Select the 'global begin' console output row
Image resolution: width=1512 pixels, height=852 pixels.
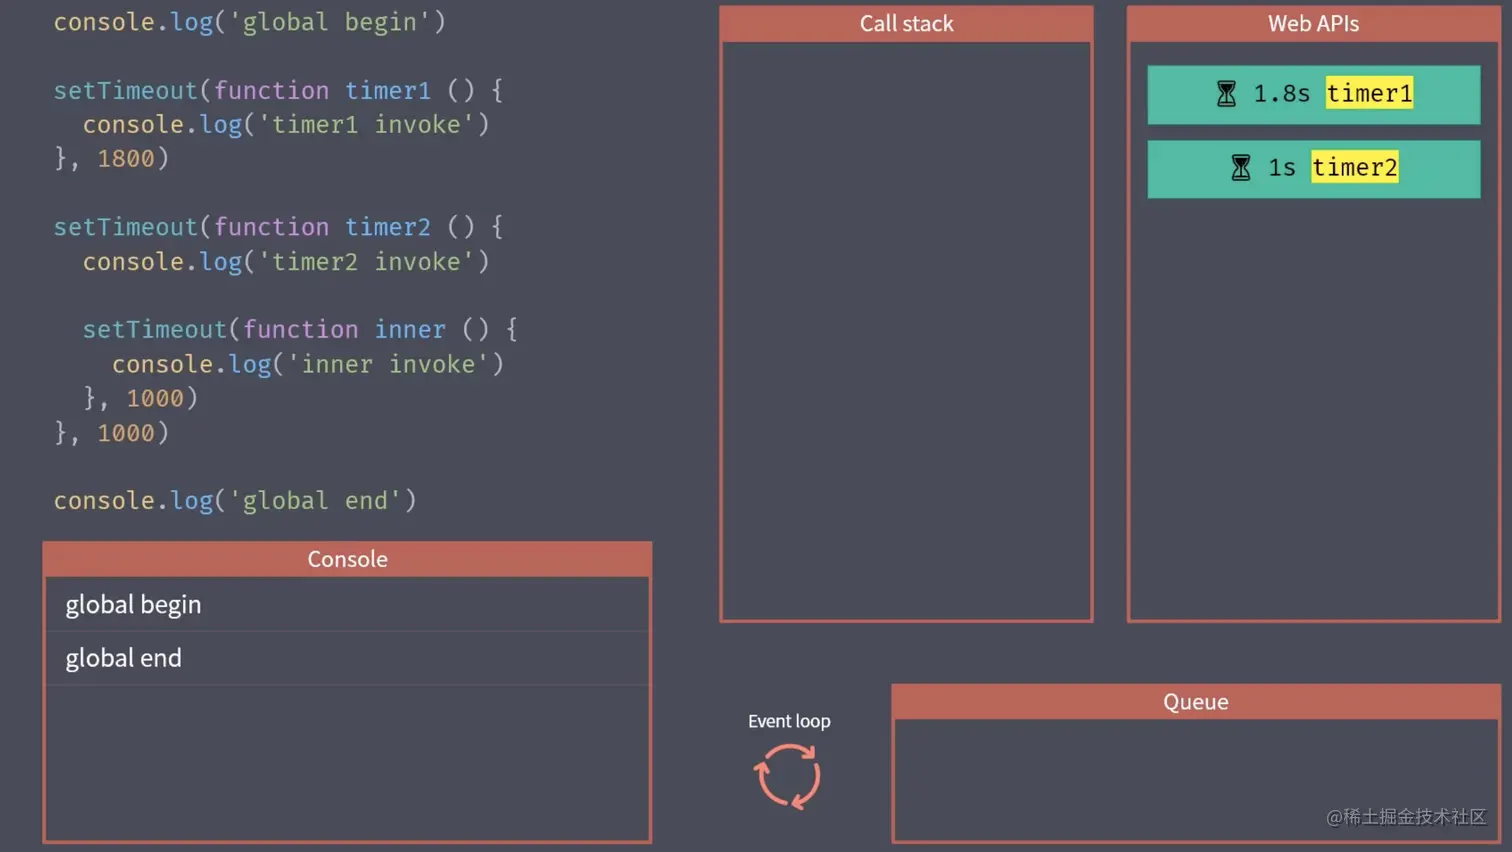tap(347, 604)
